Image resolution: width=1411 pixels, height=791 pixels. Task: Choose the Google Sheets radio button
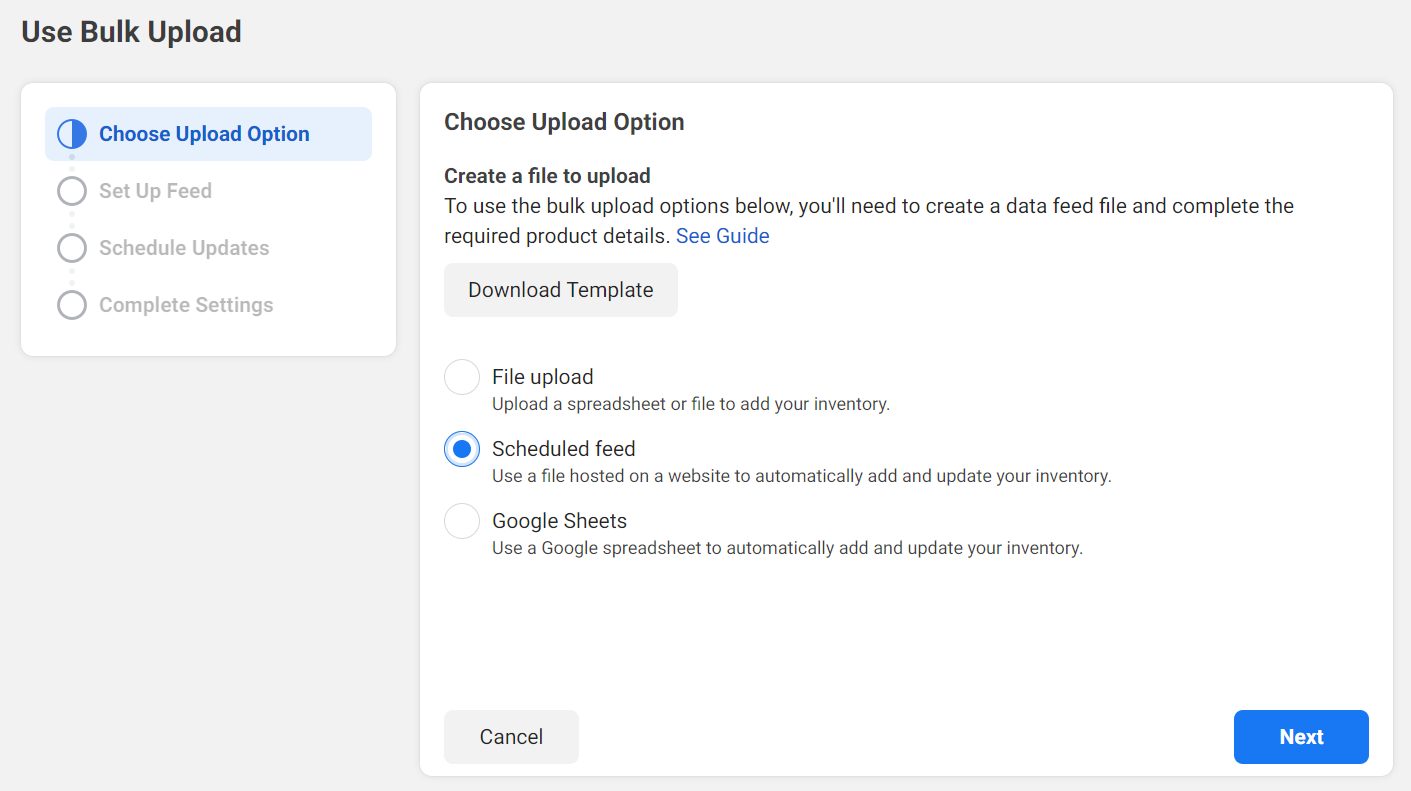tap(462, 521)
